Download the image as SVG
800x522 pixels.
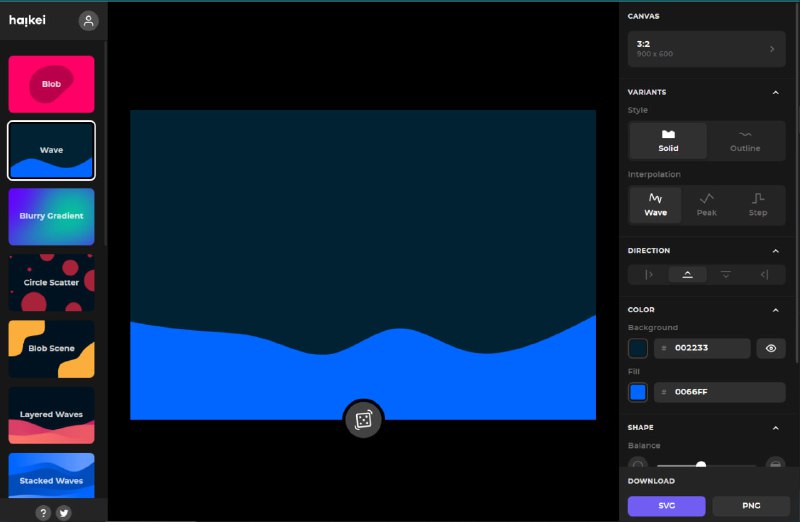666,506
